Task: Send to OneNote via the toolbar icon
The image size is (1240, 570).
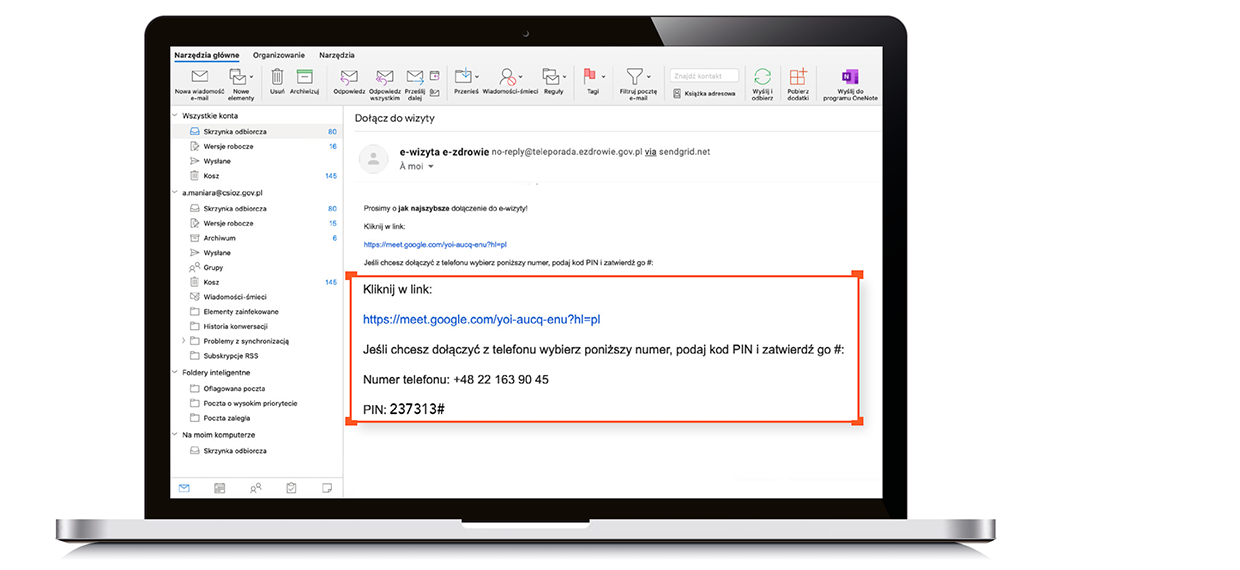Action: [x=850, y=77]
